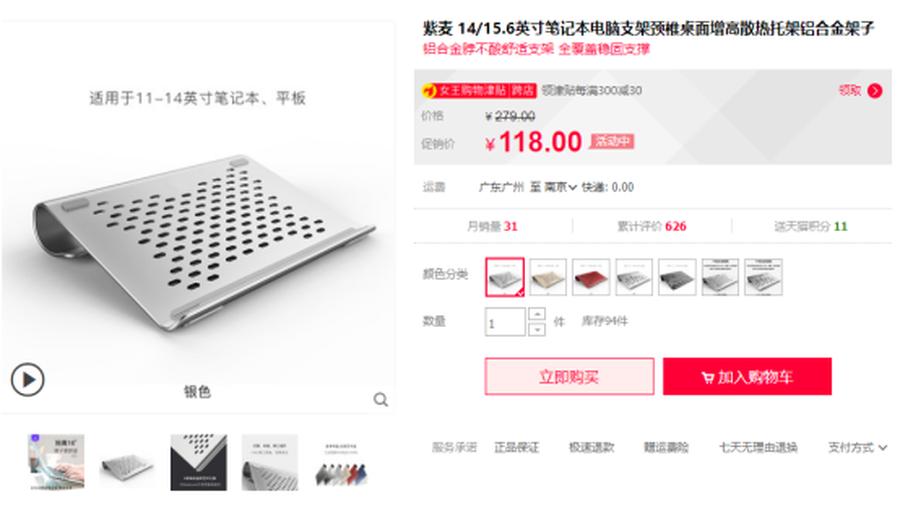Open the 累计评价 626 reviews link
Viewport: 900px width, 512px height.
652,226
